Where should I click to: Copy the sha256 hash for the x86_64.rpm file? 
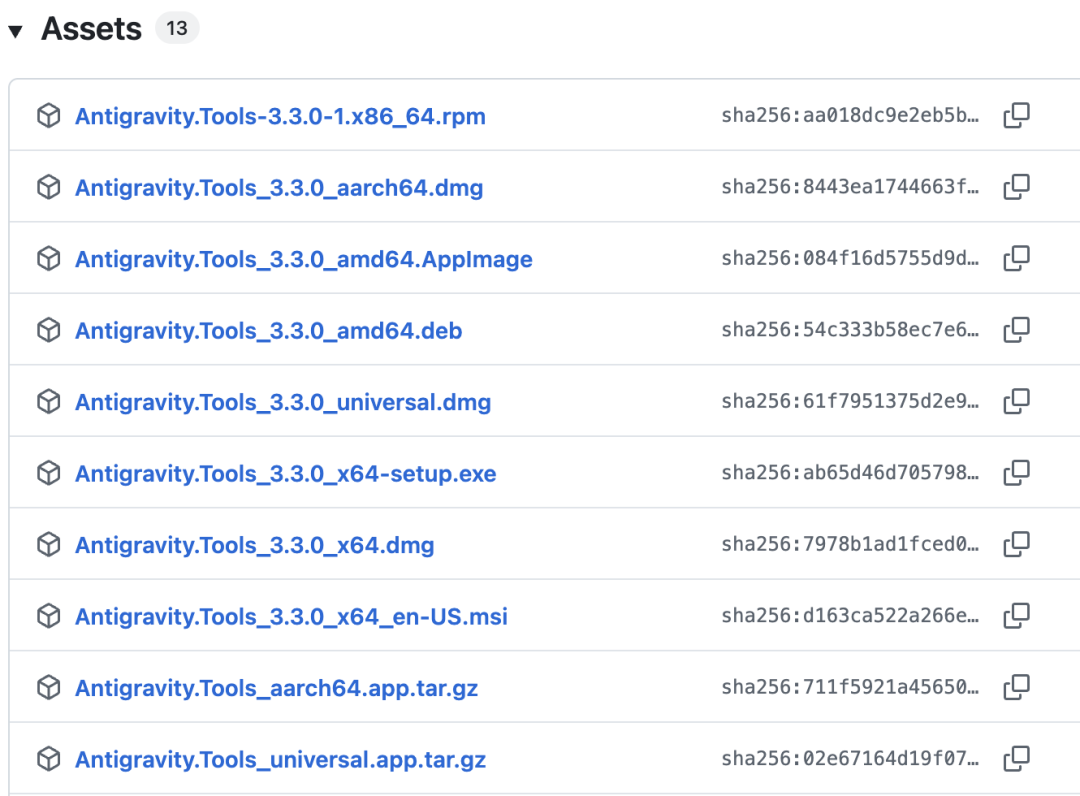point(1017,115)
